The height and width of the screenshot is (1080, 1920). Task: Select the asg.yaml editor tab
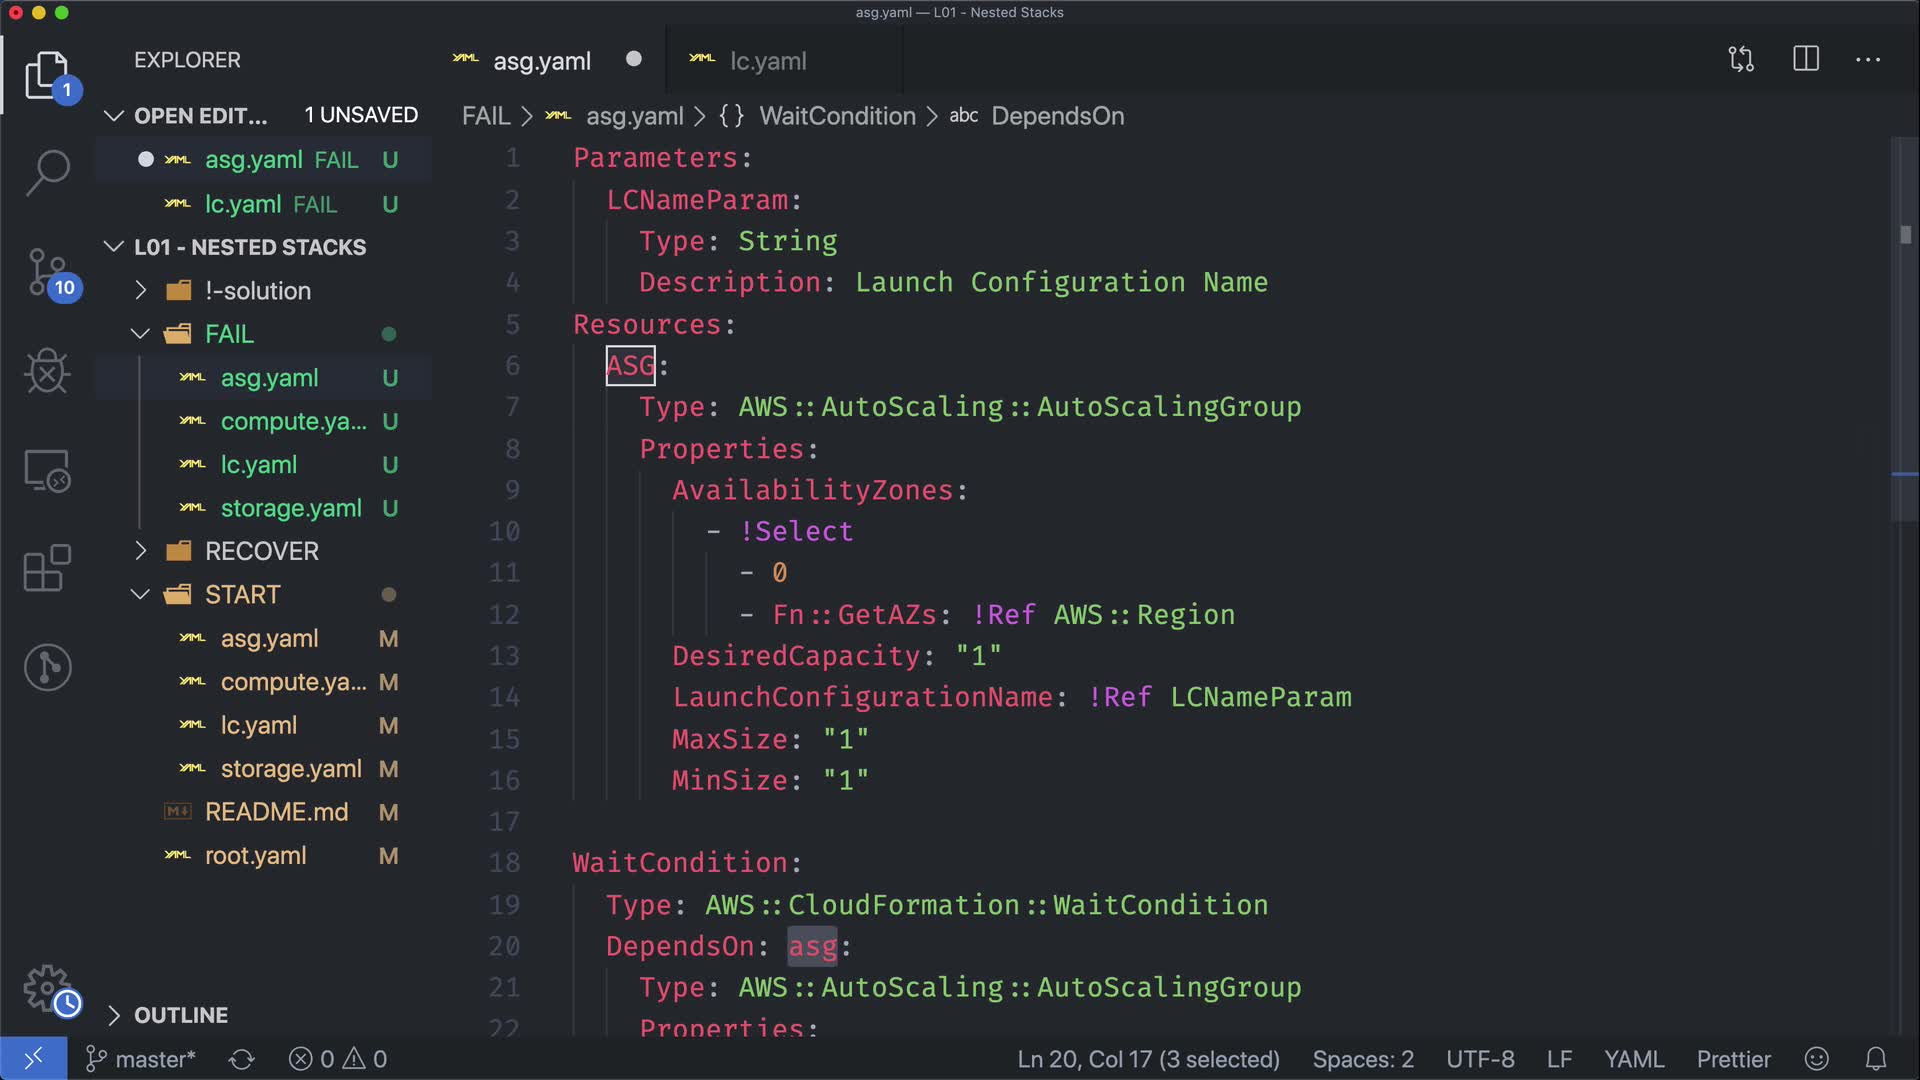pos(541,61)
